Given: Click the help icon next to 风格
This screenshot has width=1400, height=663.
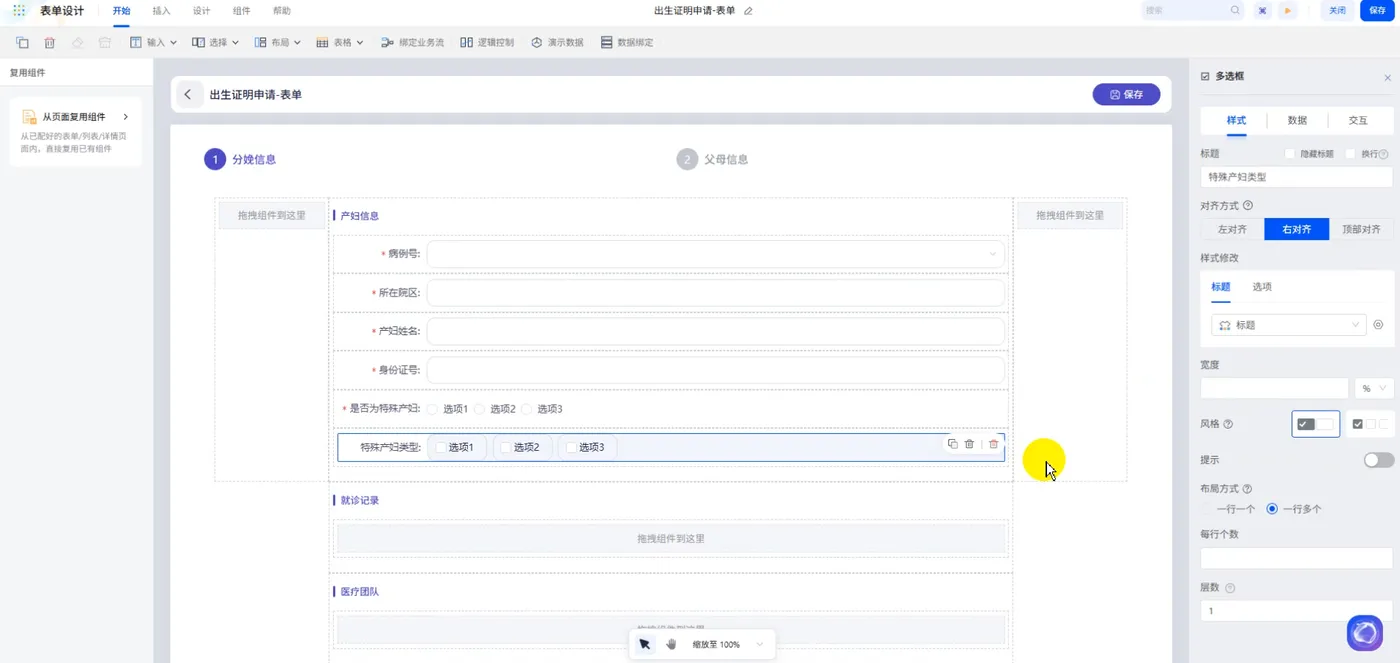Looking at the screenshot, I should pyautogui.click(x=1228, y=424).
